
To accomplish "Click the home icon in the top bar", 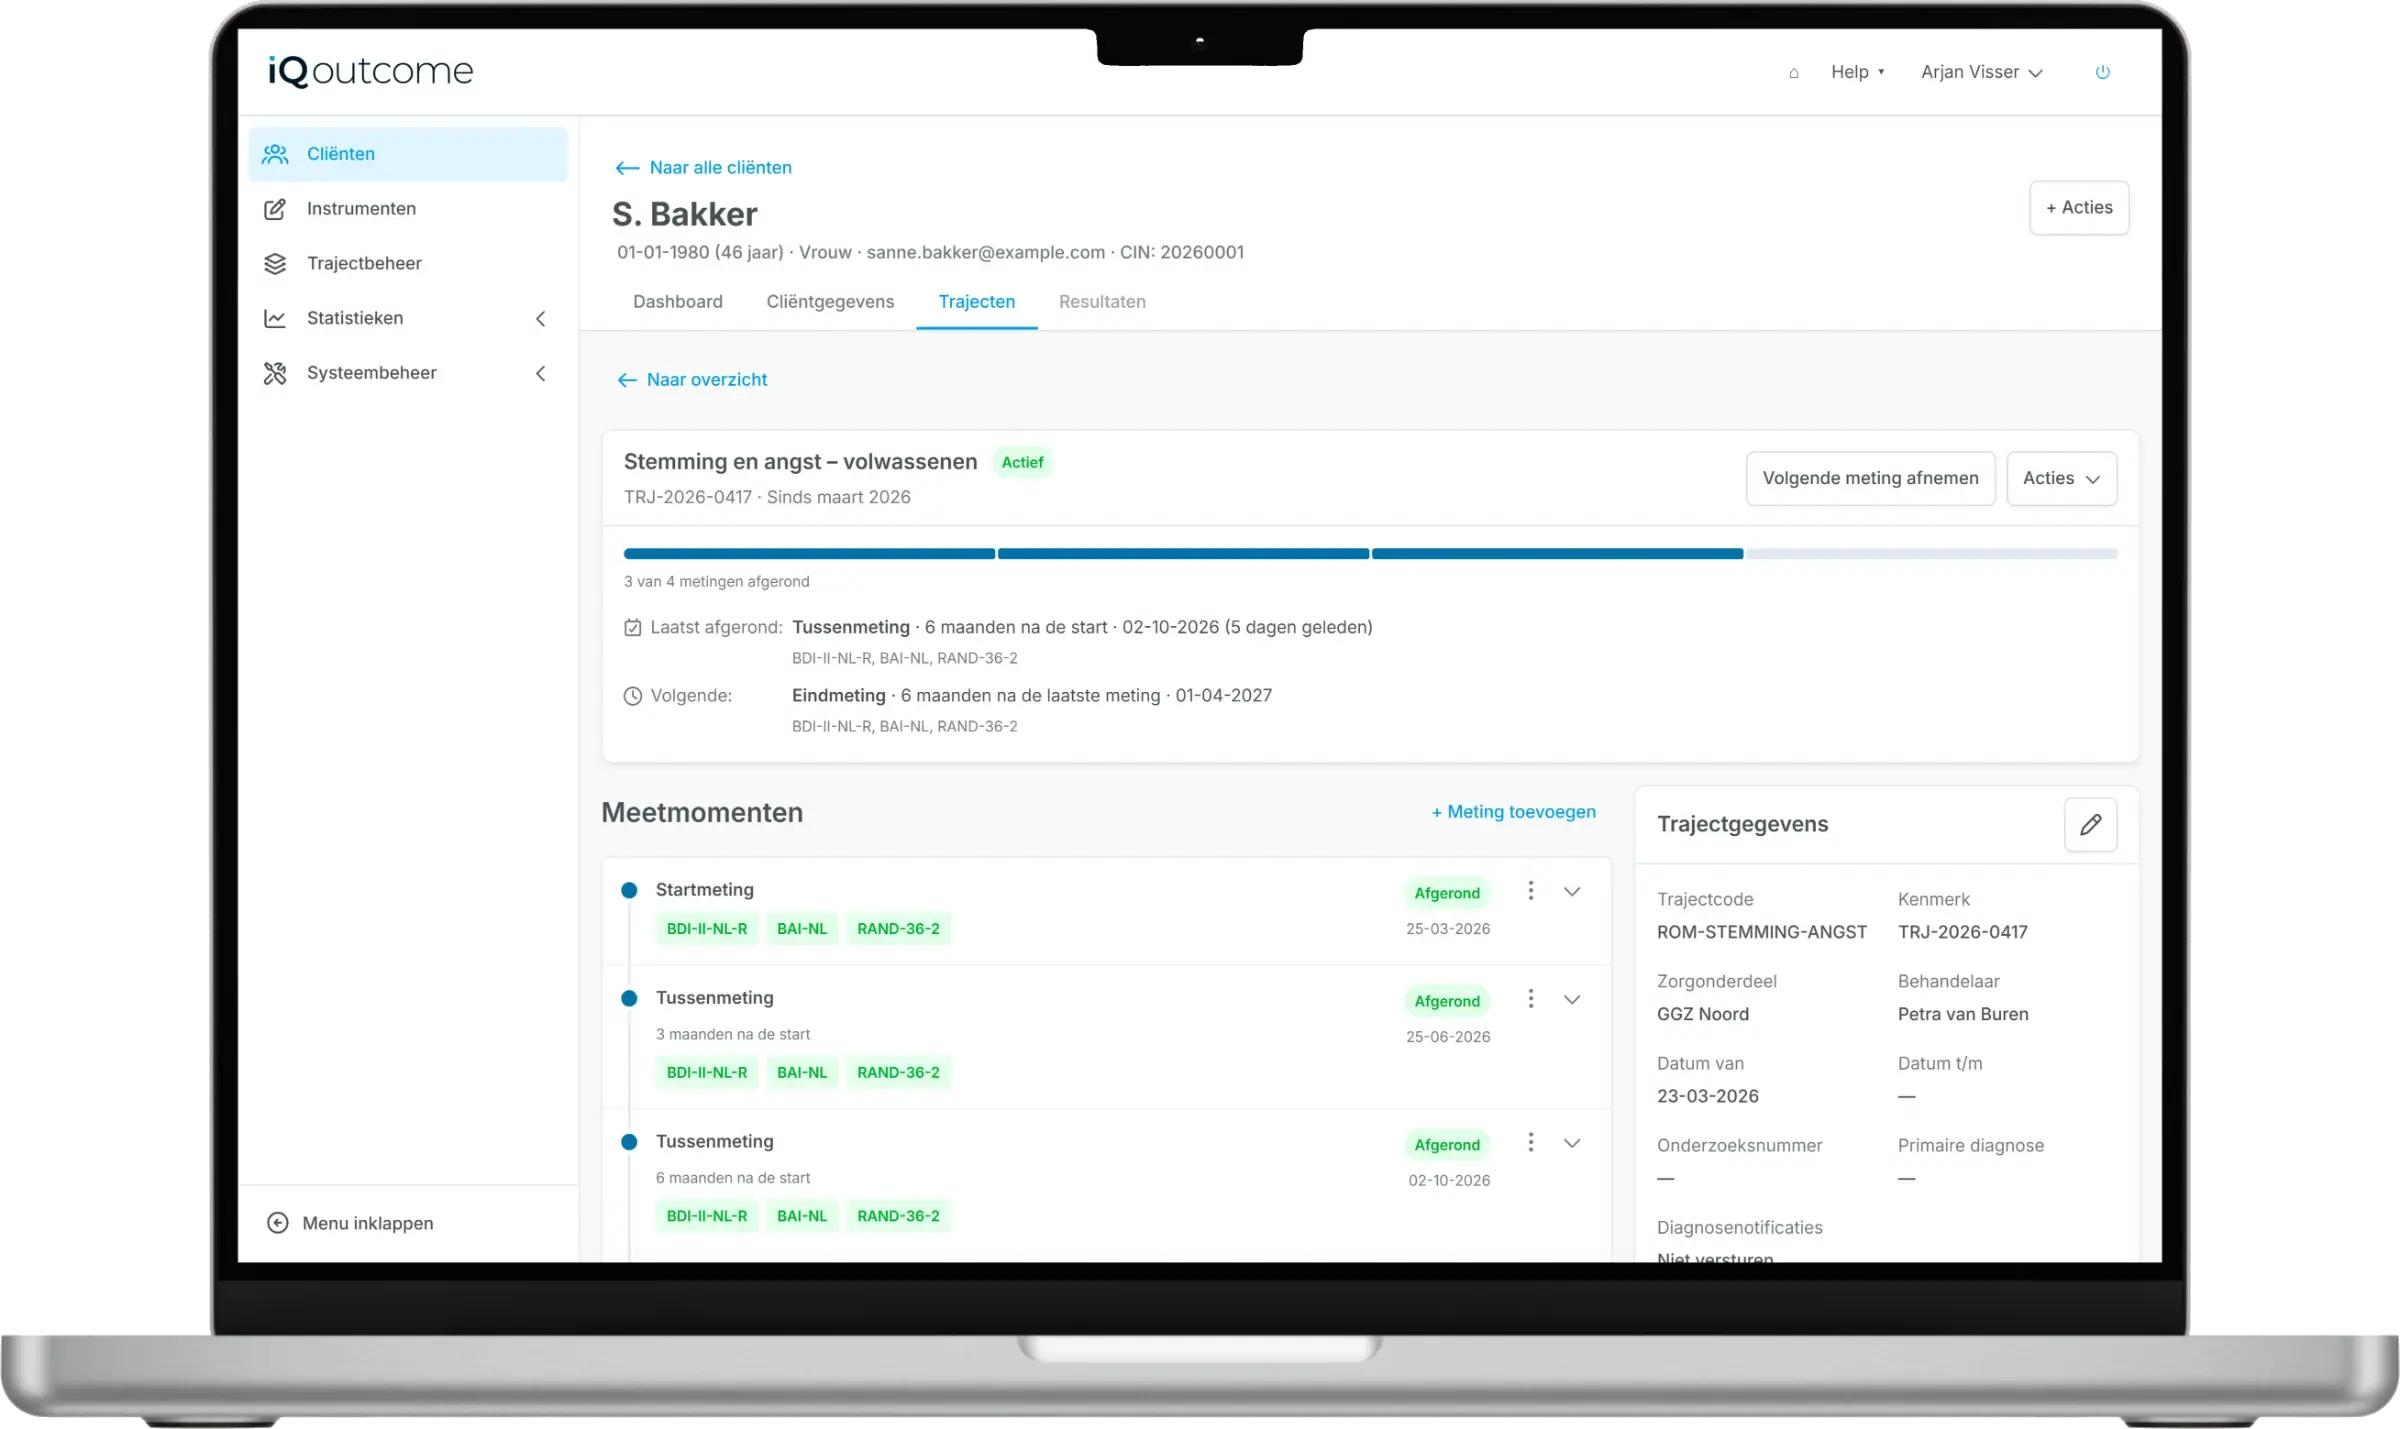I will pos(1793,73).
